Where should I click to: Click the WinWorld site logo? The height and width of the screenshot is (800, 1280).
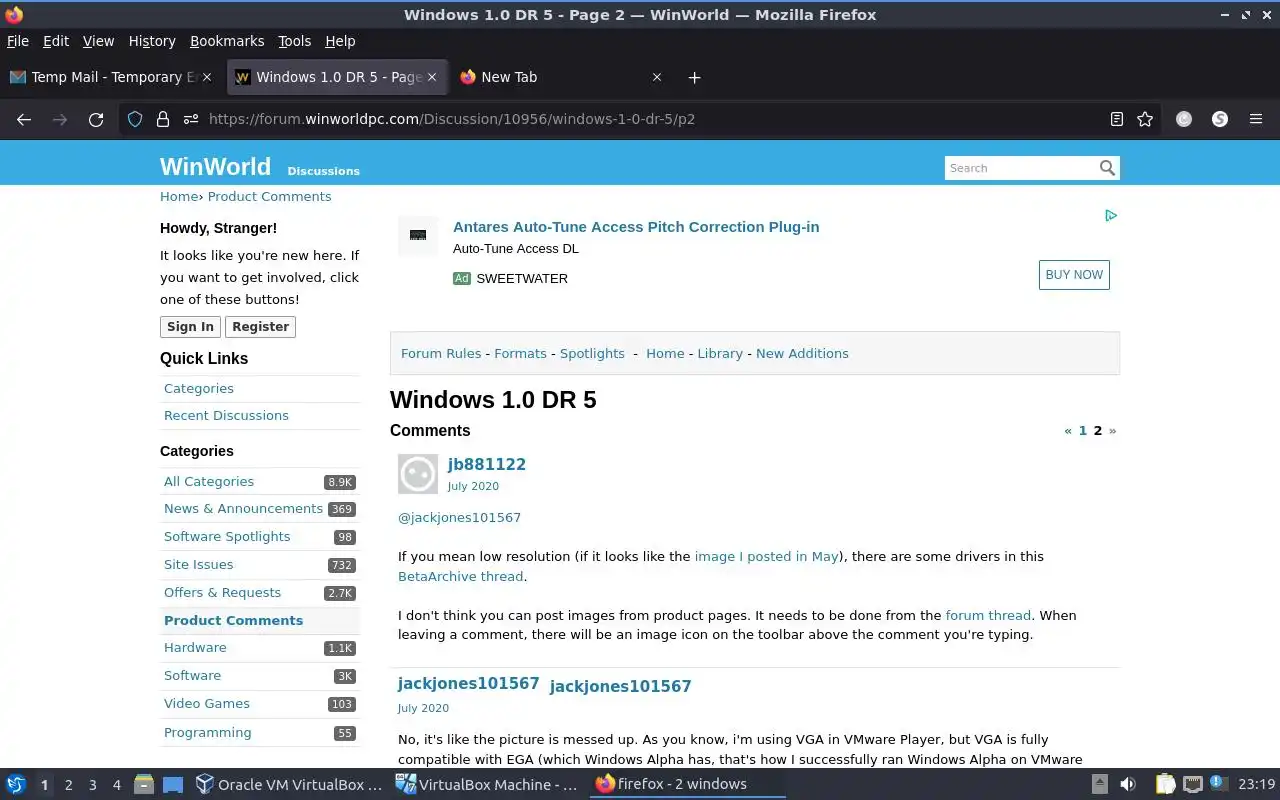215,166
